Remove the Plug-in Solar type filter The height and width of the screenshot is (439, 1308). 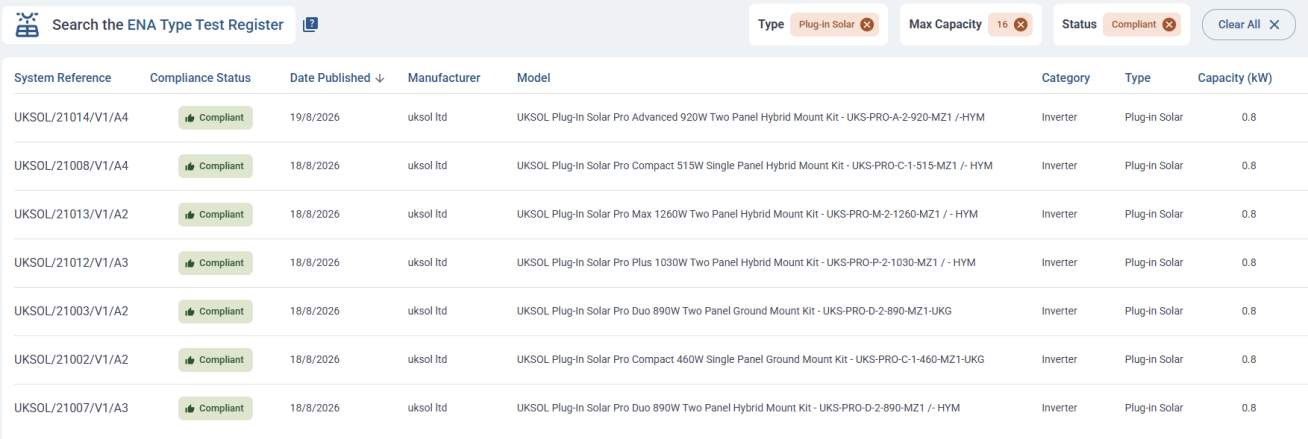tap(867, 25)
